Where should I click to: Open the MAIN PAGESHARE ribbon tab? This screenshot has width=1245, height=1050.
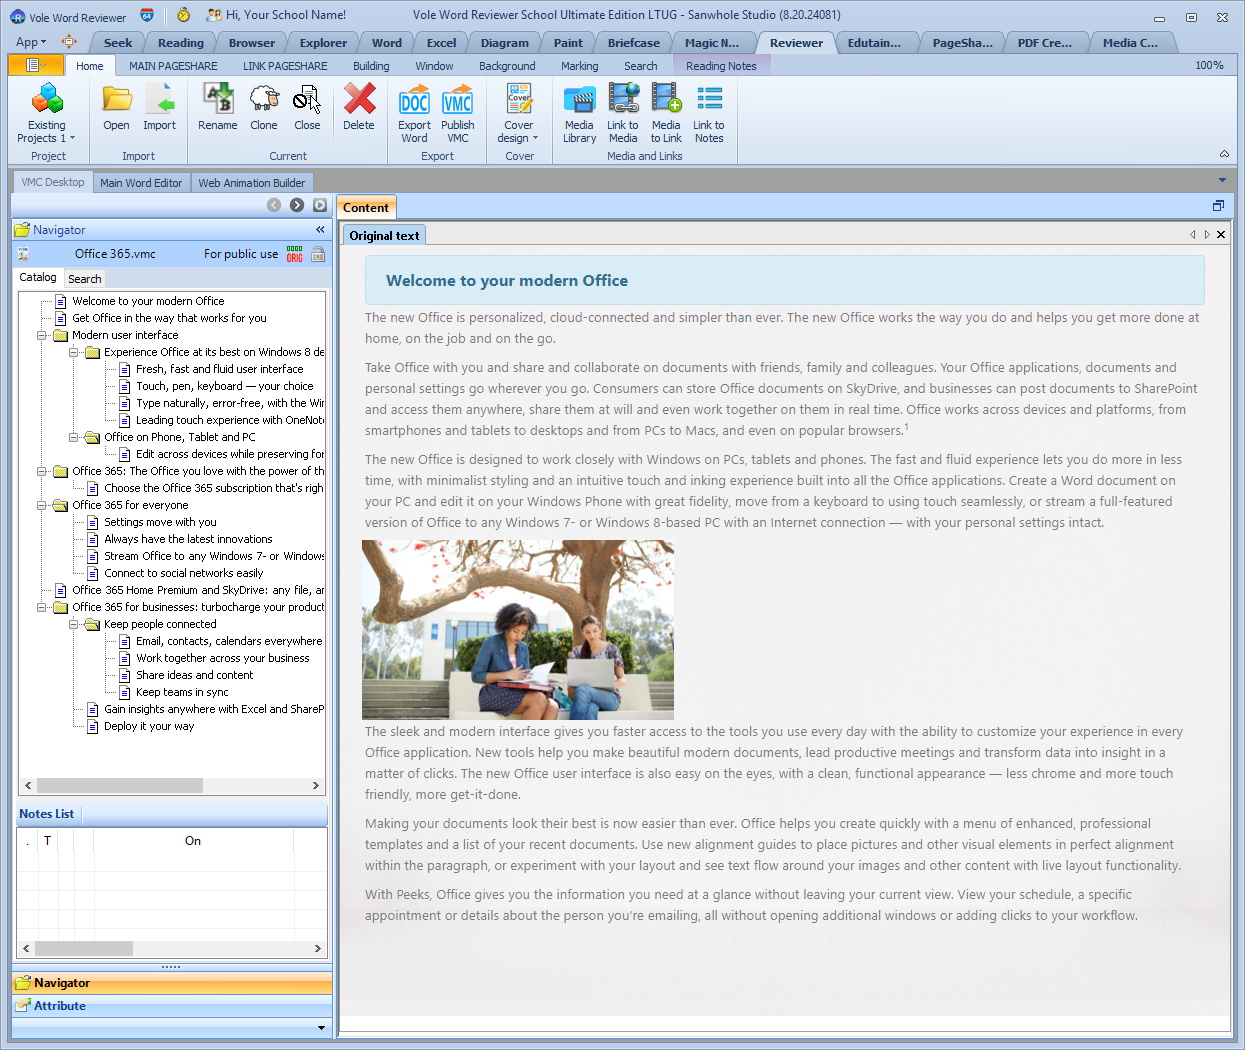[x=173, y=66]
